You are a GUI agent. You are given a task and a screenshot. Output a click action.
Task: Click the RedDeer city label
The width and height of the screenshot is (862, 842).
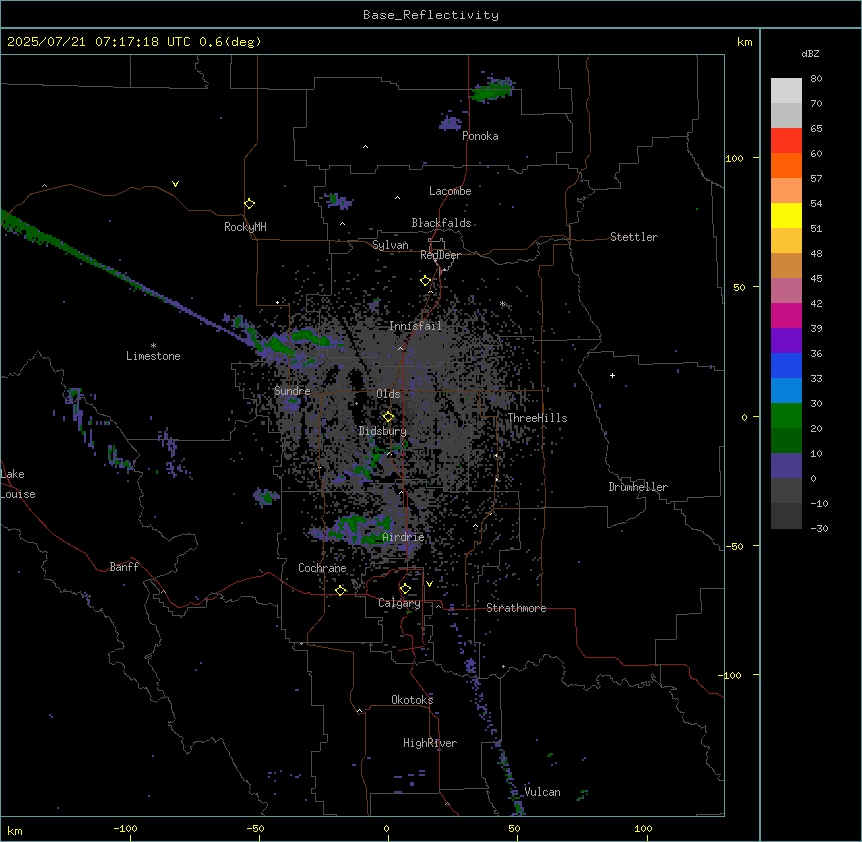[x=440, y=255]
